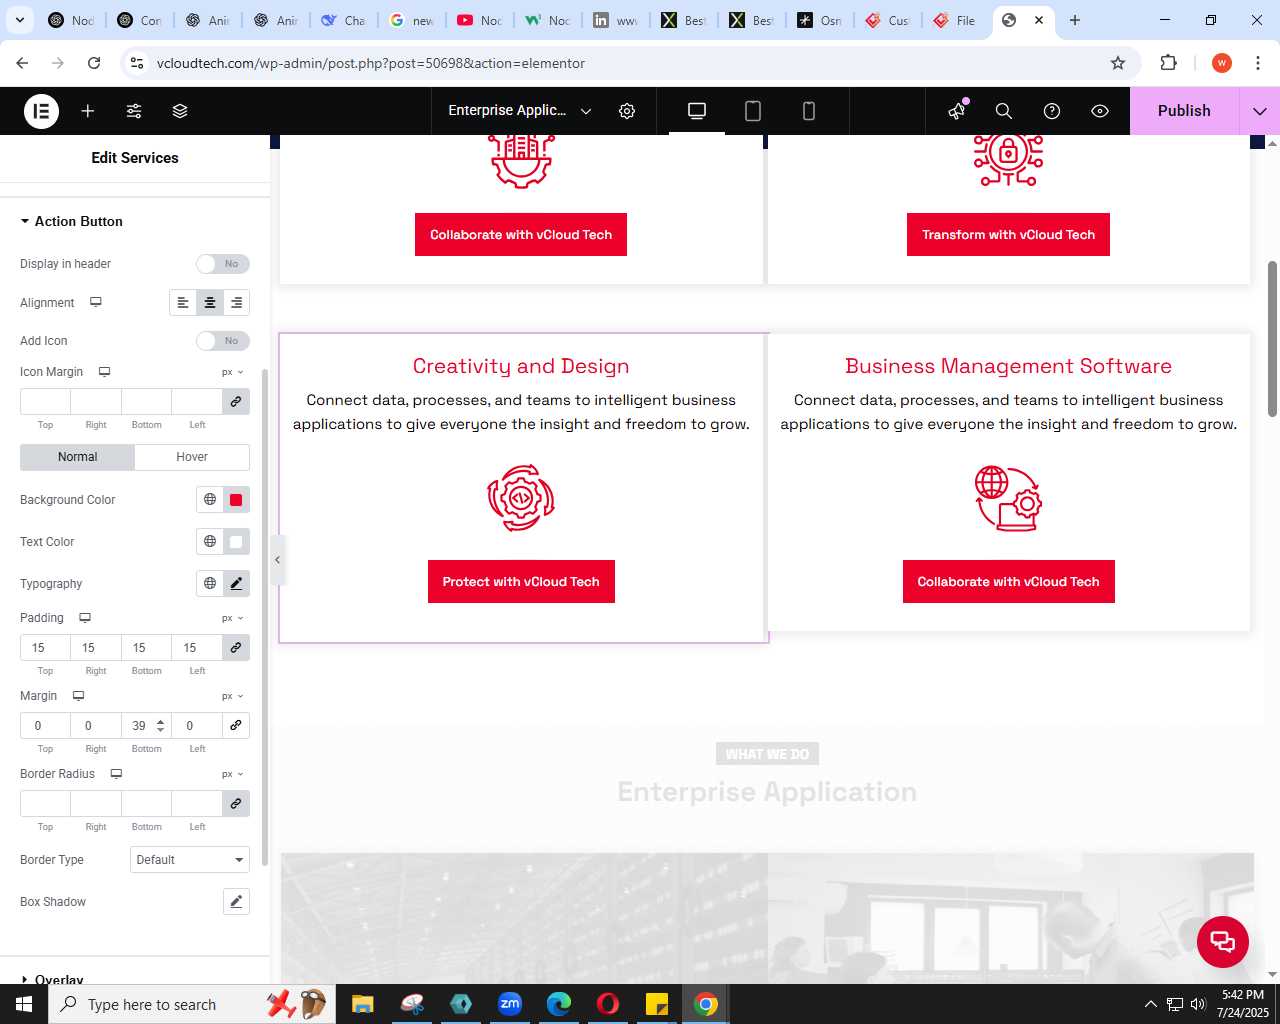The image size is (1280, 1024).
Task: Click Business Management Software heading
Action: pos(1008,366)
